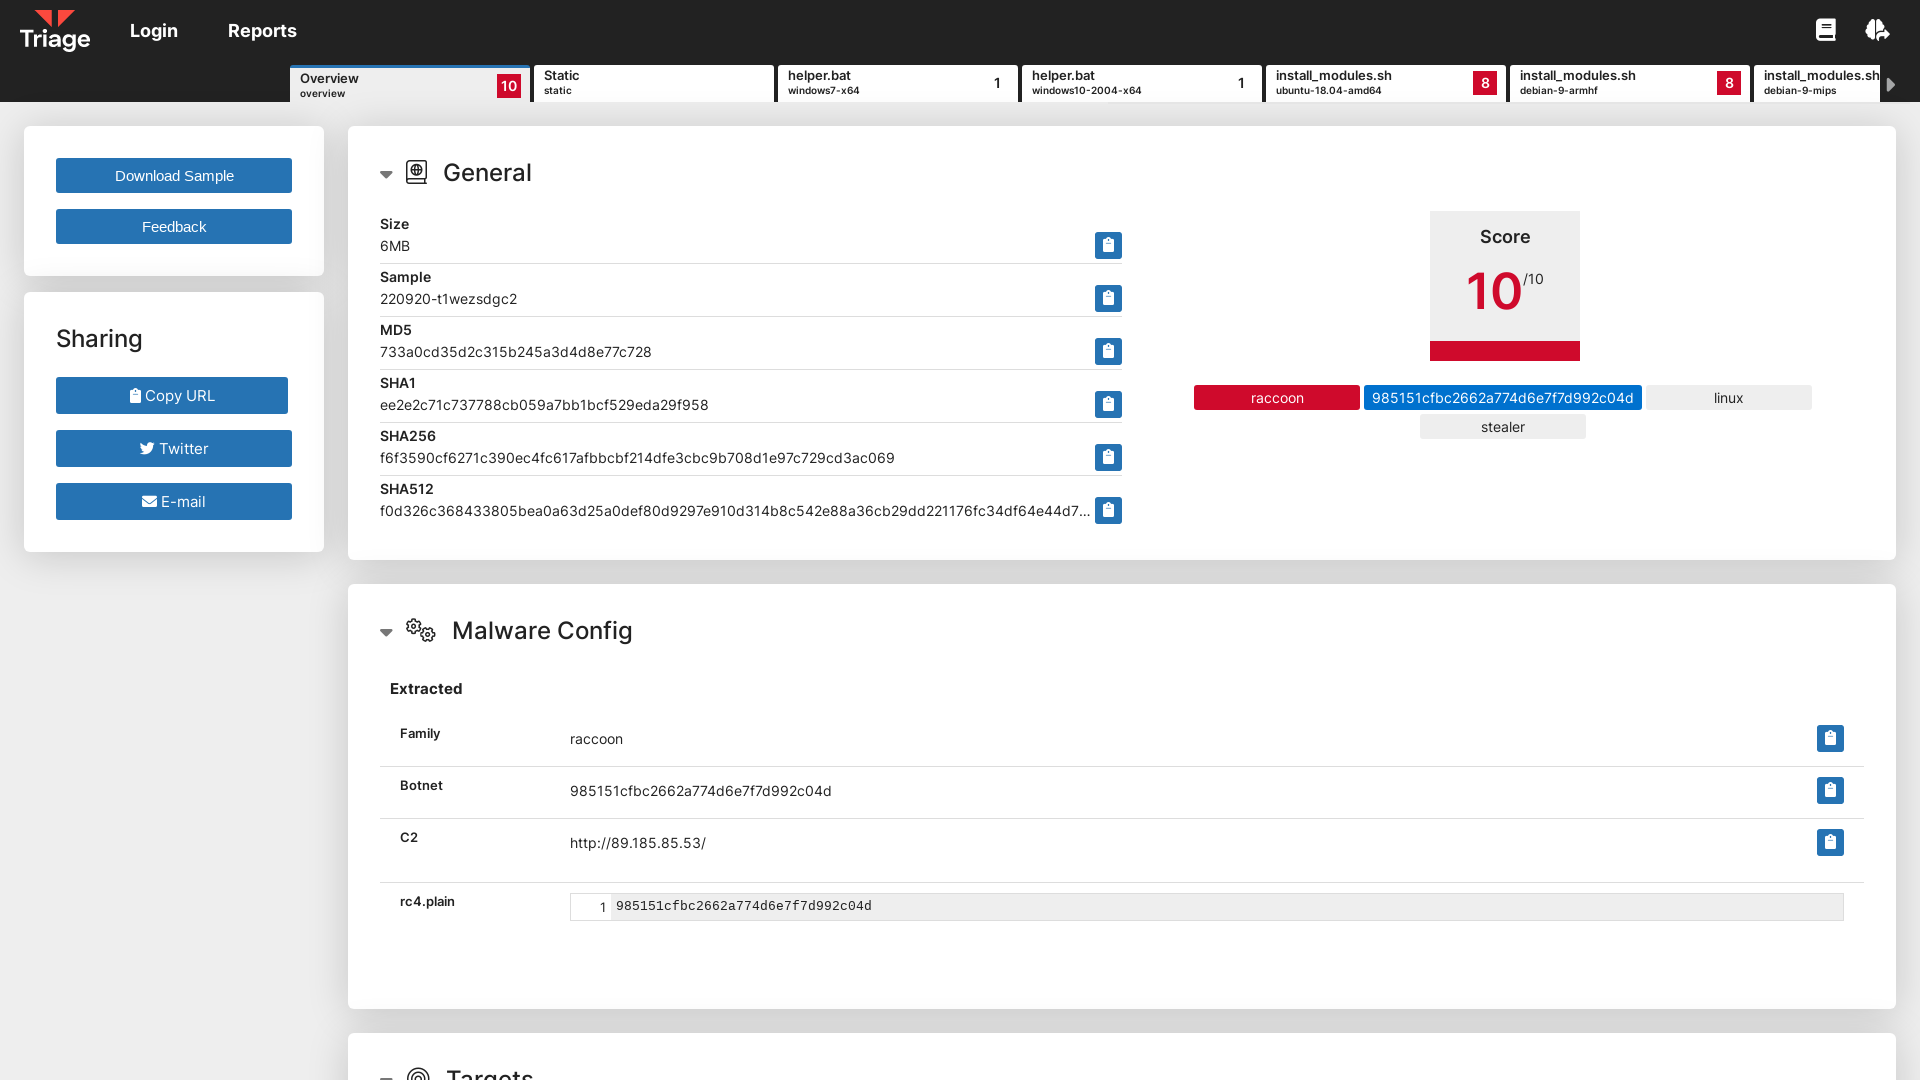This screenshot has height=1080, width=1920.
Task: Open the helper.bat windows7-x64 report tab
Action: 895,83
